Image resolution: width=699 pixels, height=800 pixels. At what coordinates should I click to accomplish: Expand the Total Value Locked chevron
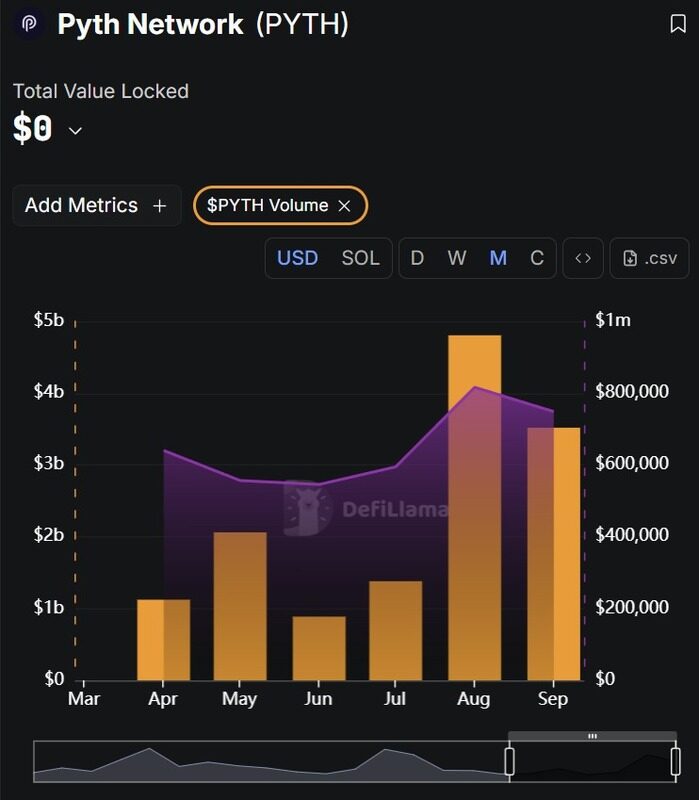coord(75,131)
